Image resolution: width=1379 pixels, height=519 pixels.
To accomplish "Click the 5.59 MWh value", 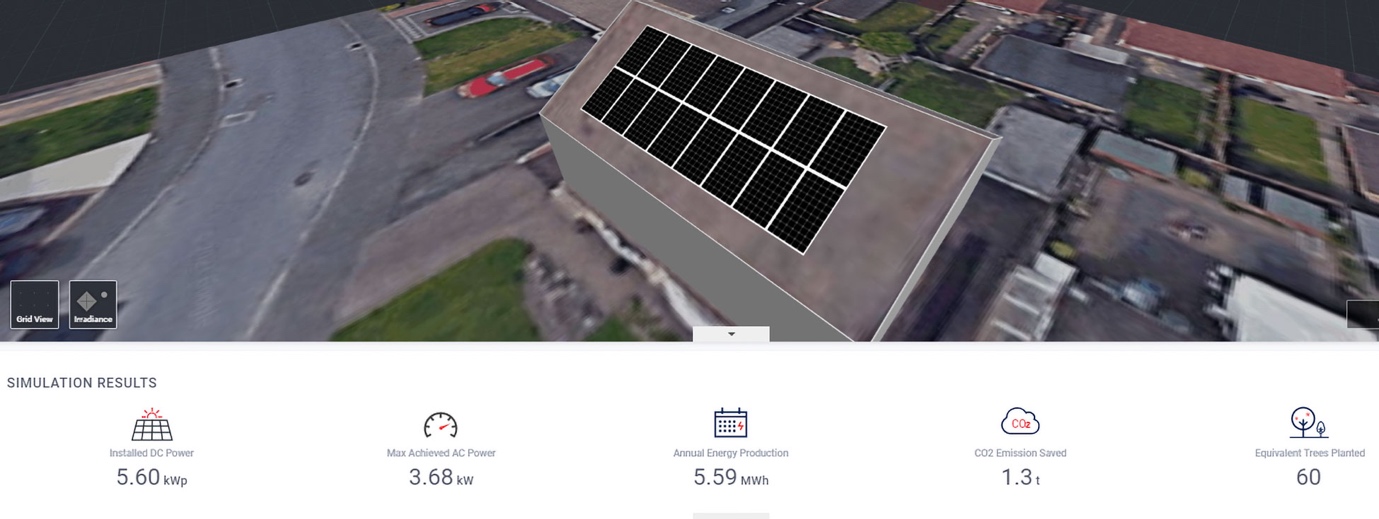I will pos(731,478).
